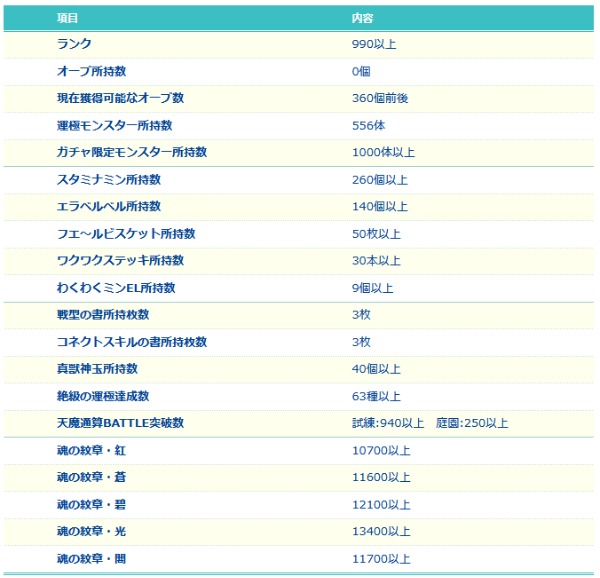Click the value 140個以上

pyautogui.click(x=380, y=207)
